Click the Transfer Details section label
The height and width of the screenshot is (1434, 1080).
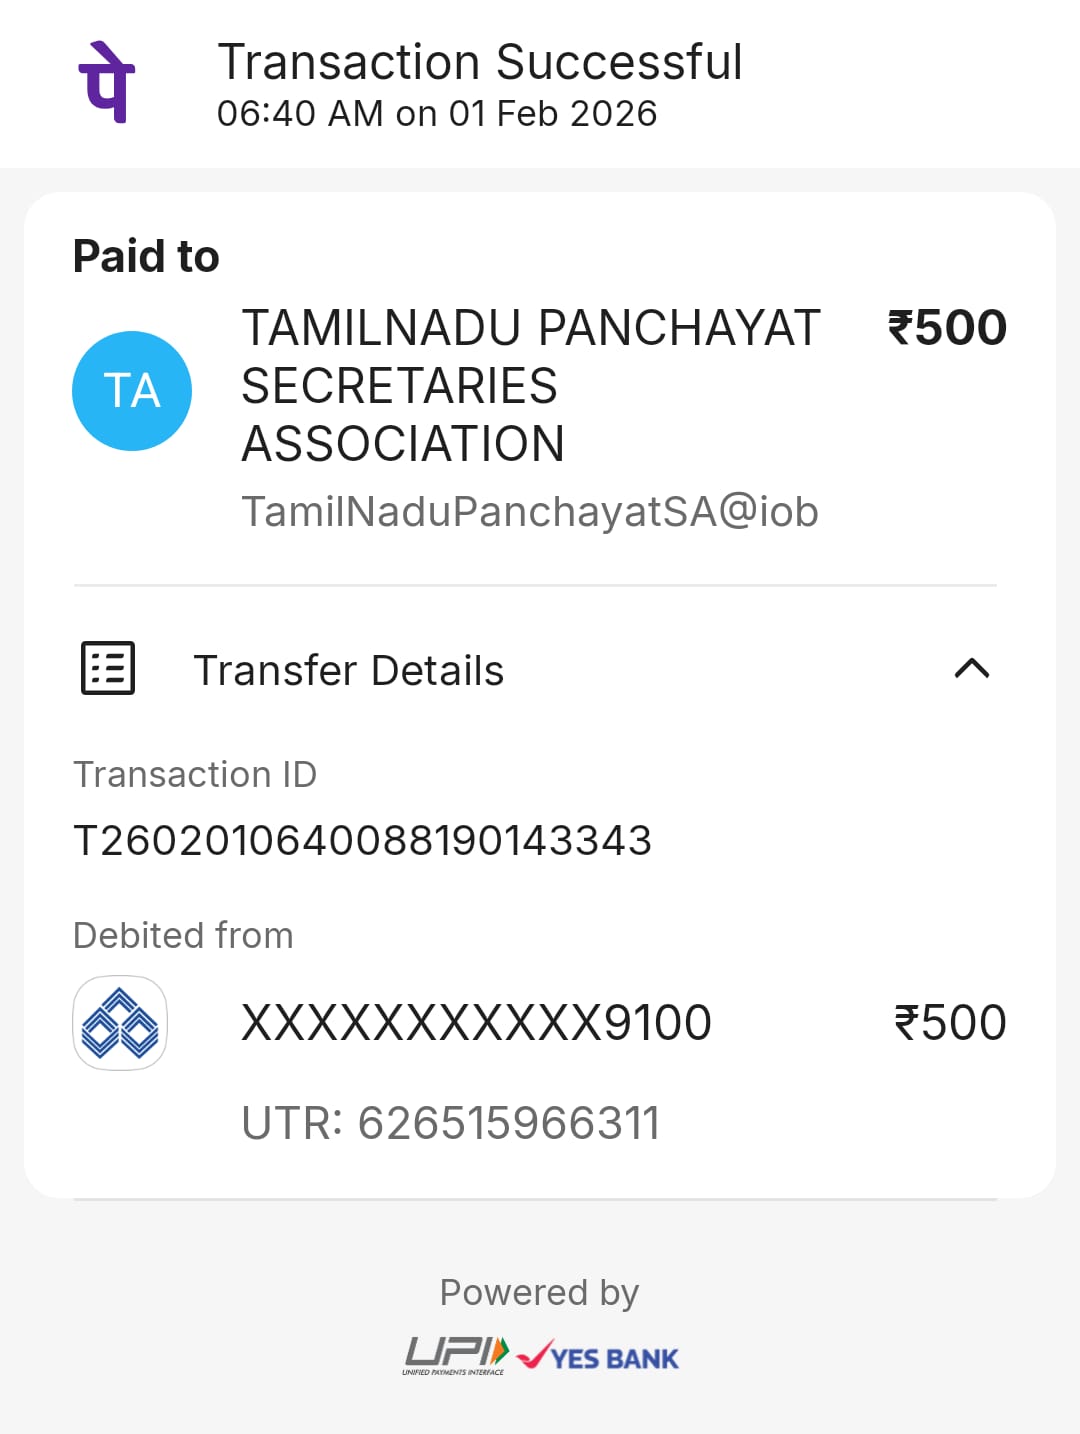click(x=348, y=671)
